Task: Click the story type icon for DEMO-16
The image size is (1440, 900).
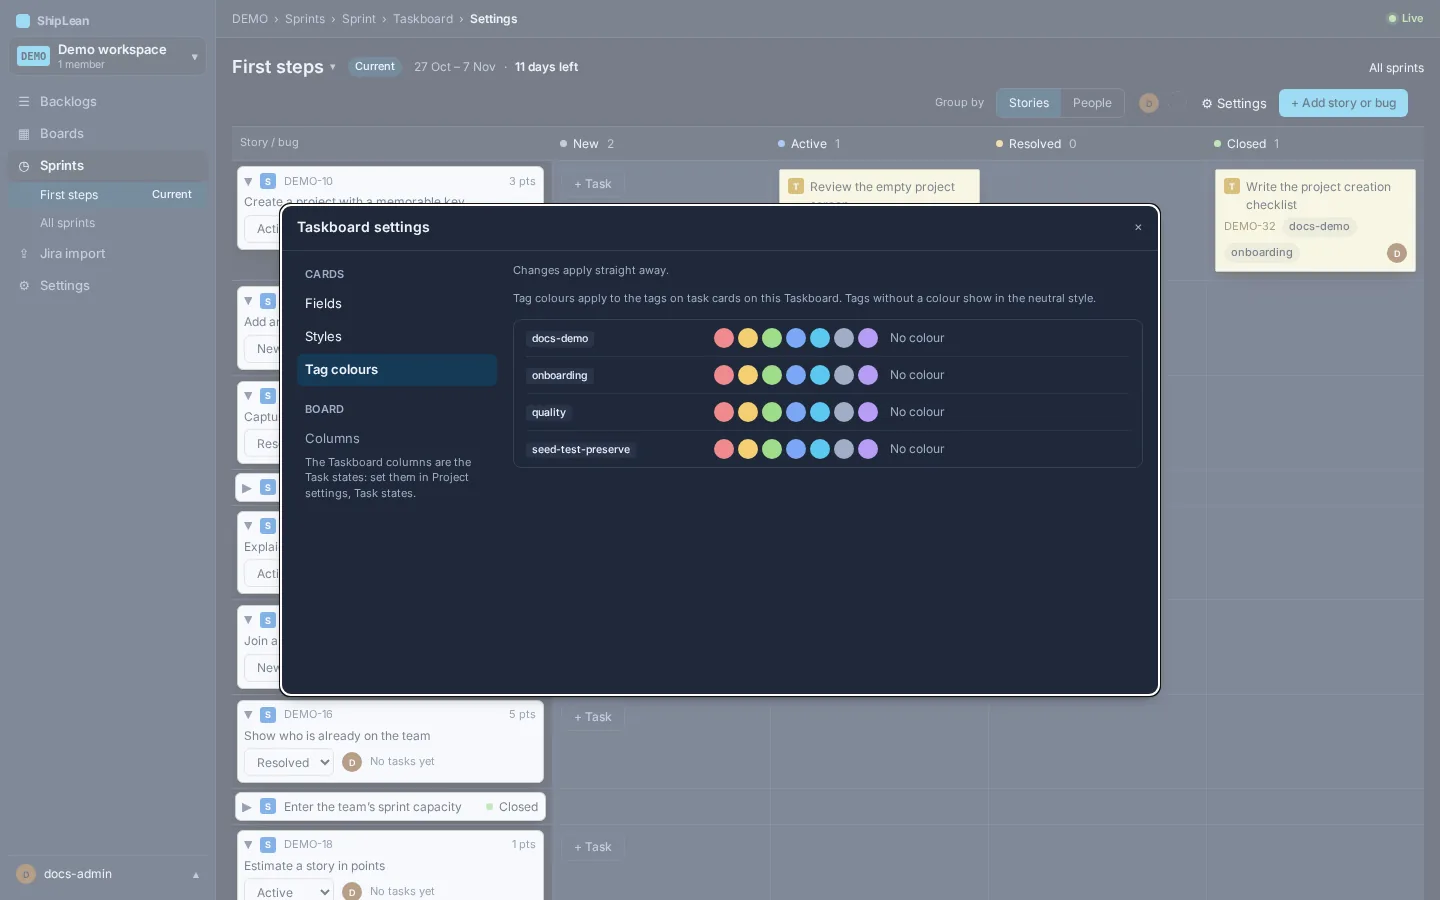Action: 268,714
